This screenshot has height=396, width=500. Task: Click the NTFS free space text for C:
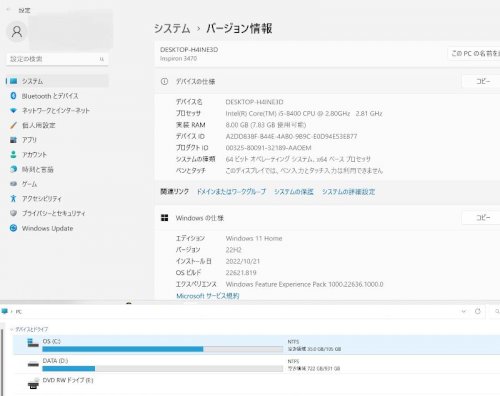314,349
